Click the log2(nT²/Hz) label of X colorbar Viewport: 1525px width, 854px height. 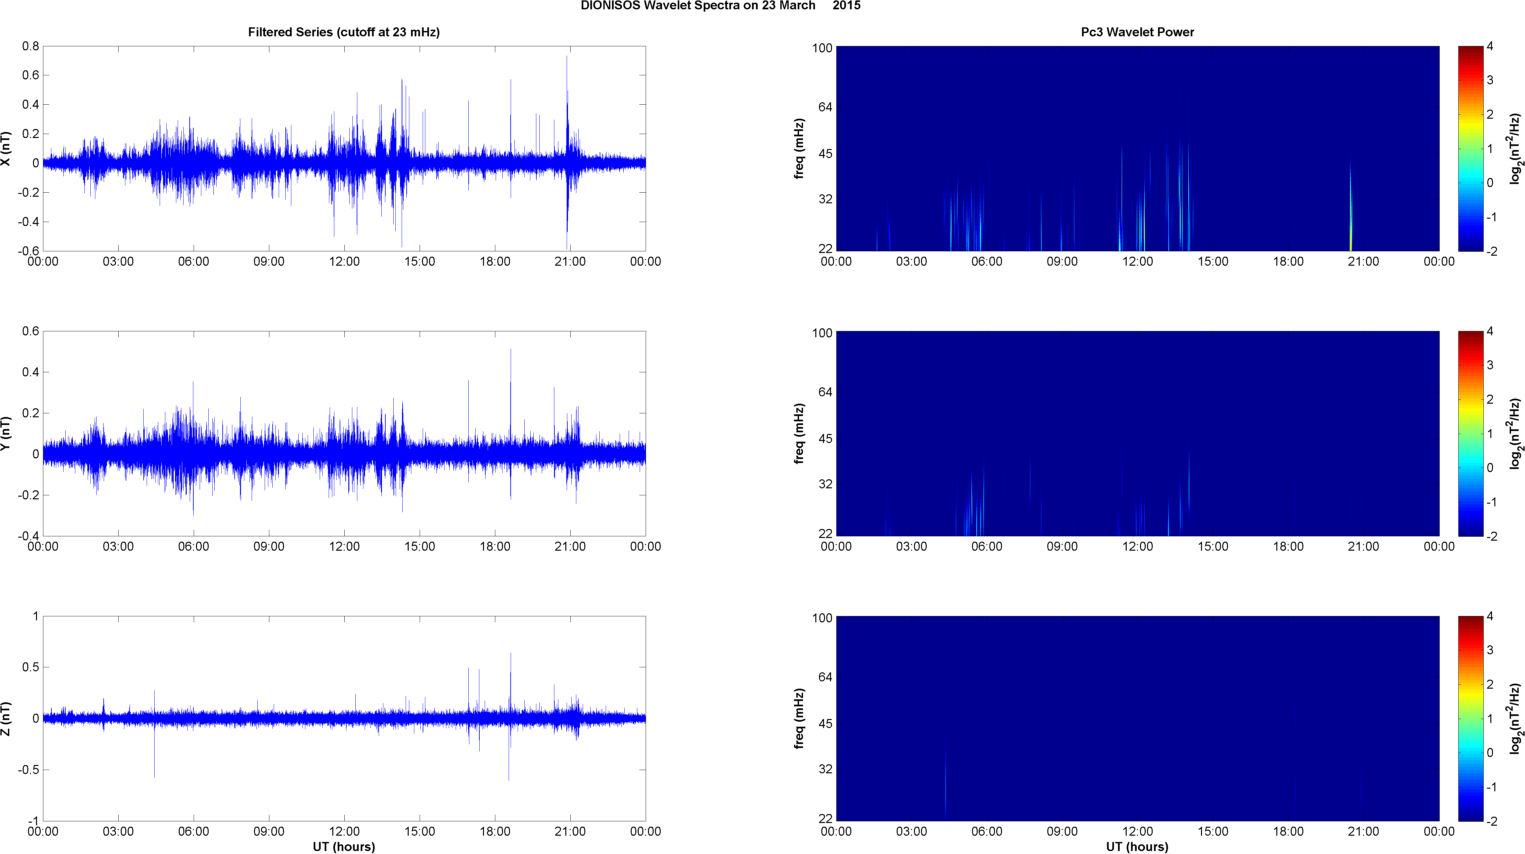(1516, 148)
